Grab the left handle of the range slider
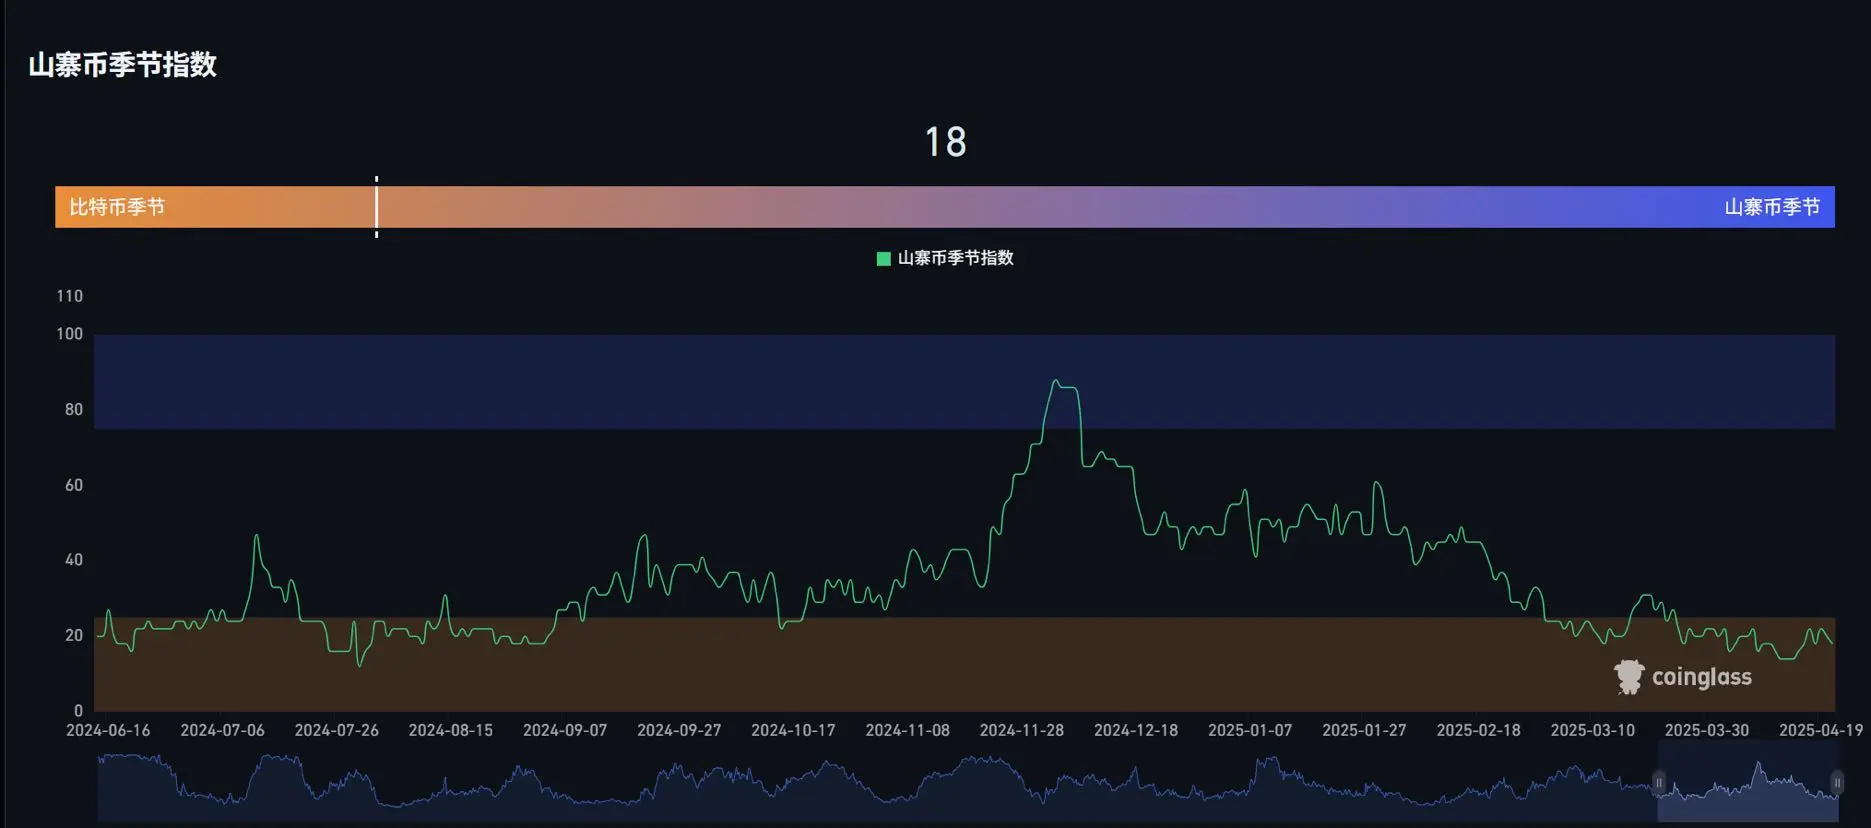The image size is (1871, 828). point(1659,782)
